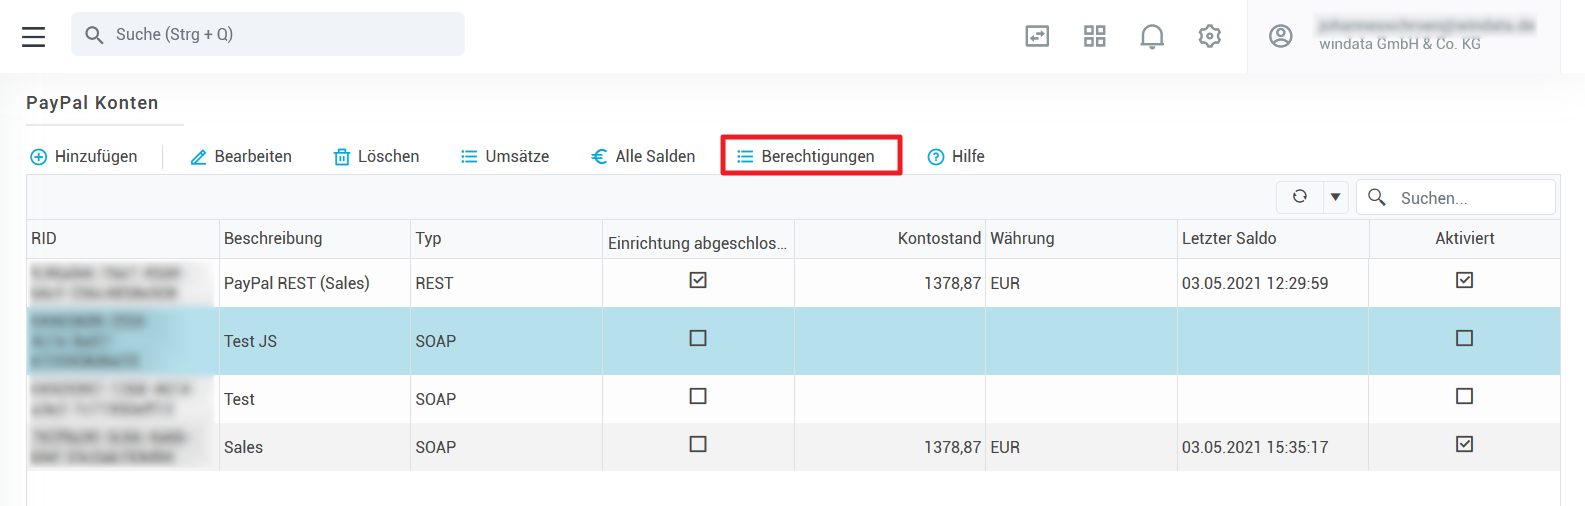Image resolution: width=1585 pixels, height=506 pixels.
Task: Open the hamburger navigation menu
Action: pos(34,37)
